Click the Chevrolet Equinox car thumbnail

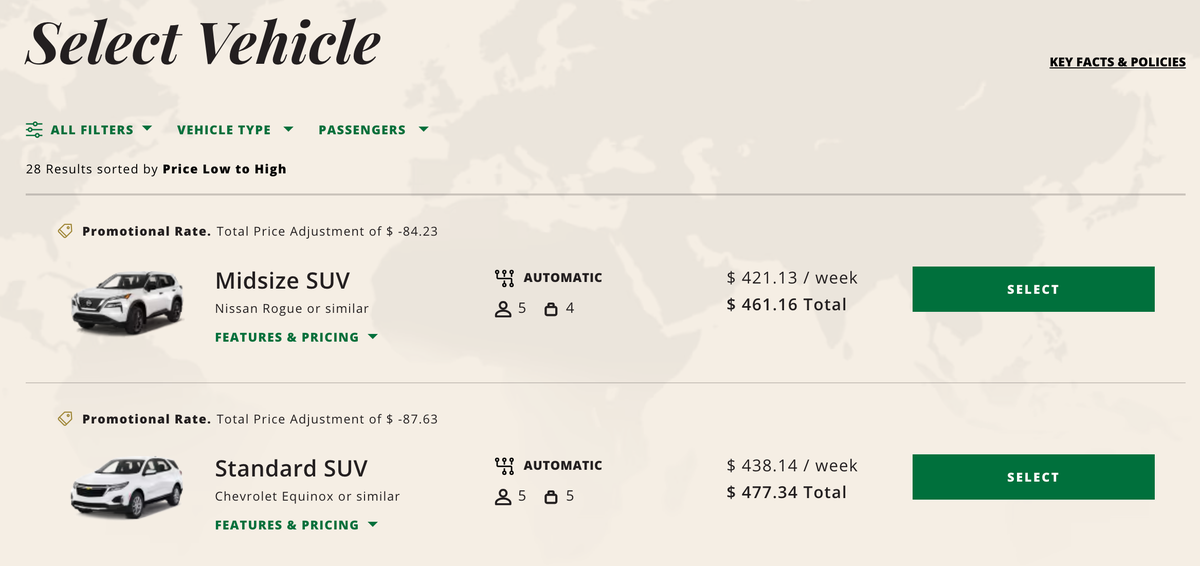[127, 486]
